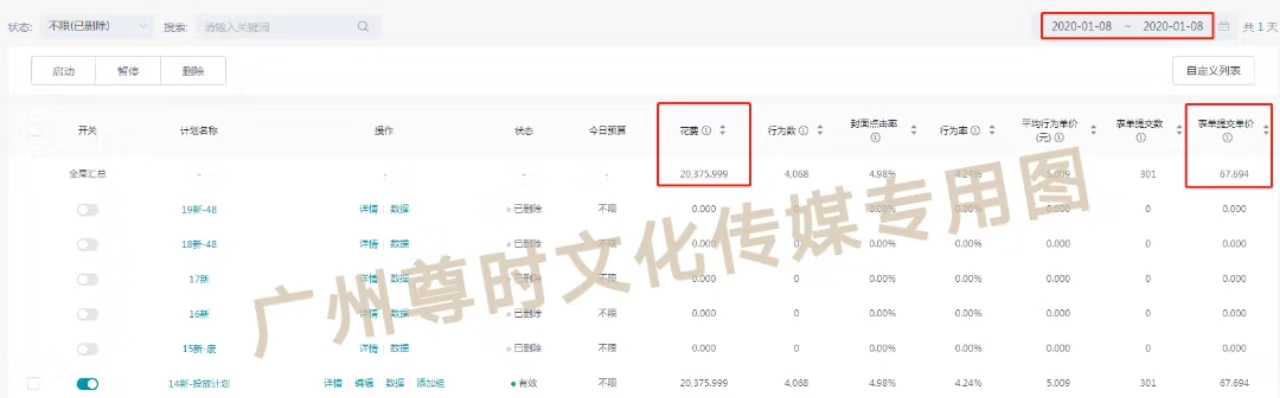The width and height of the screenshot is (1280, 398).
Task: Click the 启动 button
Action: pyautogui.click(x=63, y=71)
